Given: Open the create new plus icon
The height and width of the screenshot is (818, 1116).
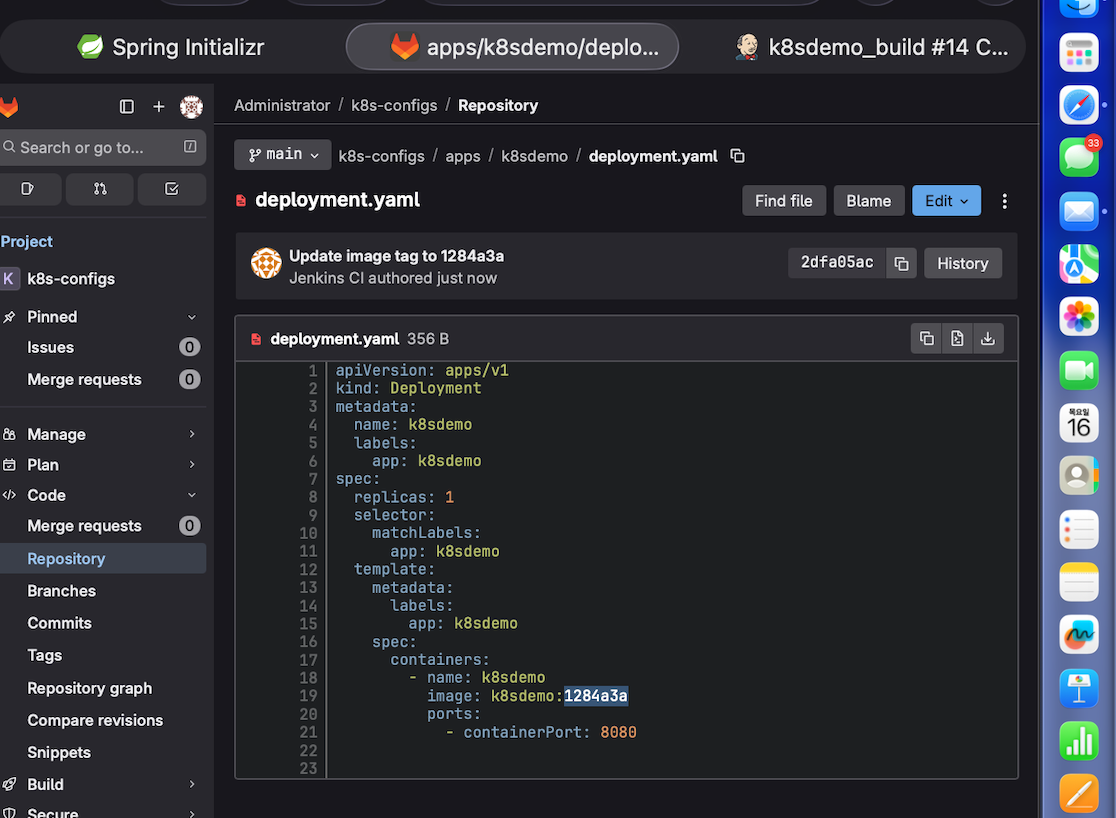Looking at the screenshot, I should [x=158, y=106].
